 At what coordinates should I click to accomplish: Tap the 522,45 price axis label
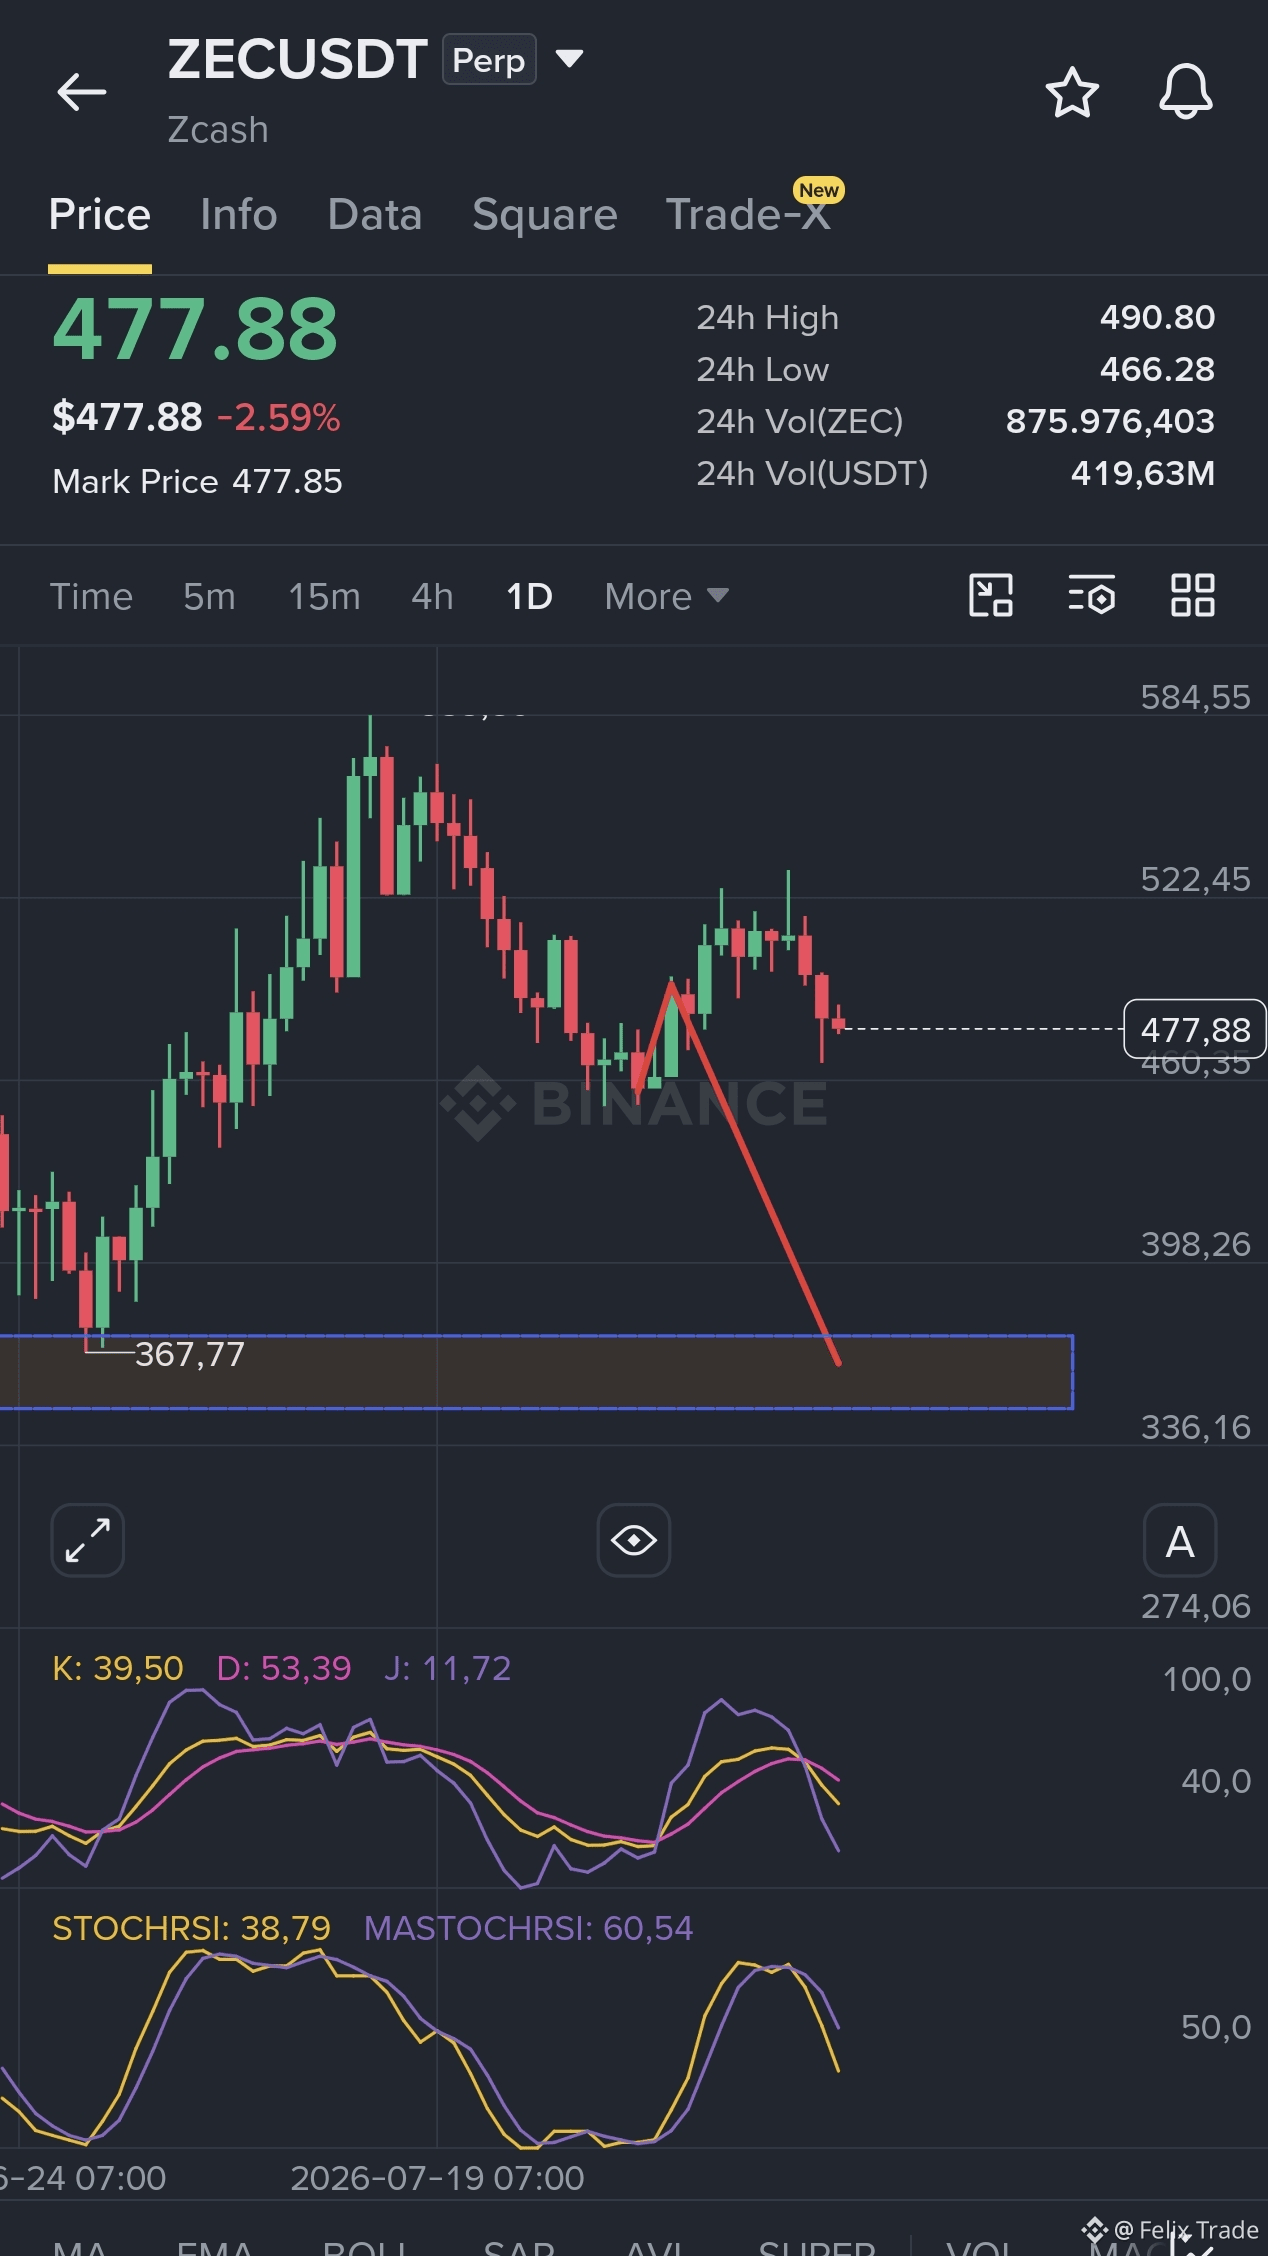[1195, 879]
